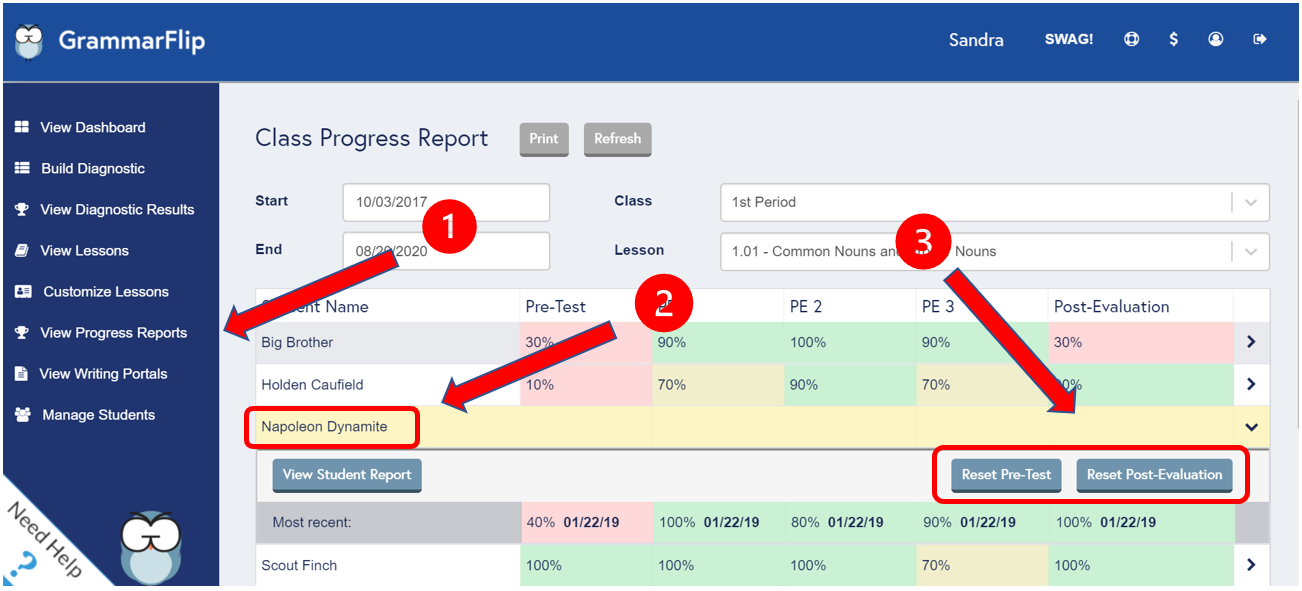This screenshot has height=591, width=1302.
Task: Click trophy icon beside View Diagnostic Results
Action: [x=21, y=209]
